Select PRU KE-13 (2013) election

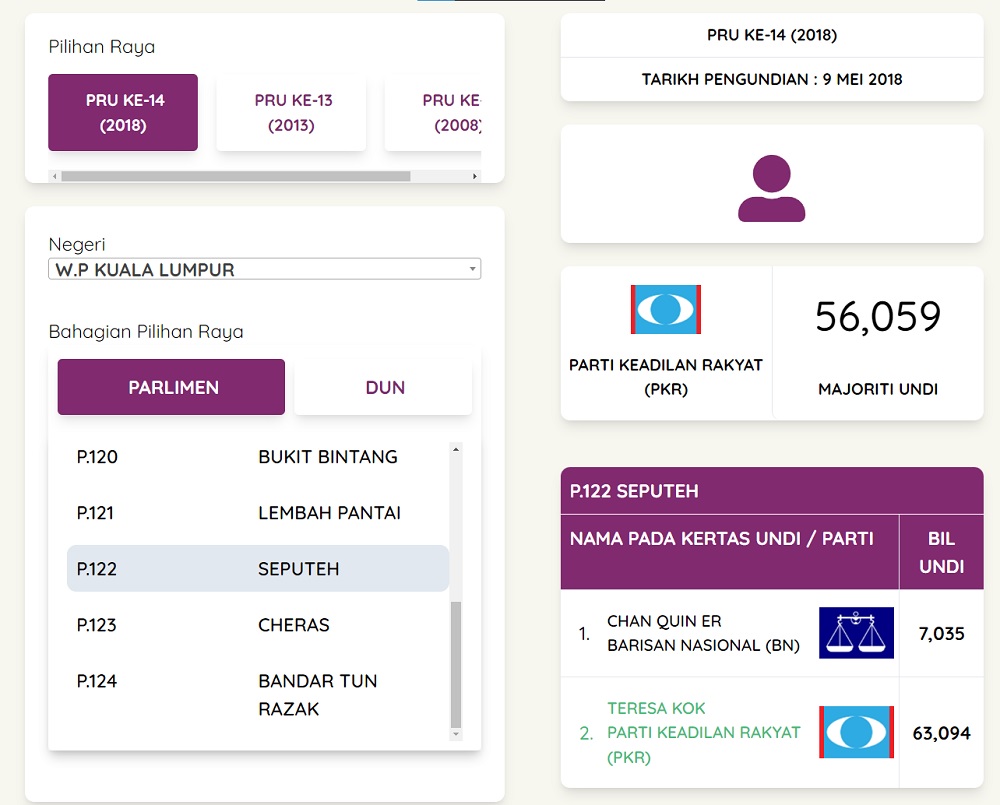pos(291,112)
